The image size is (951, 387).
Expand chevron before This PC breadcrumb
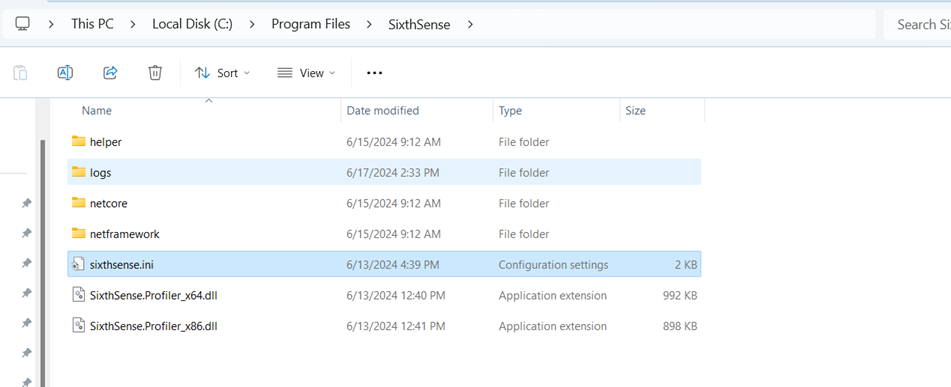[52, 24]
